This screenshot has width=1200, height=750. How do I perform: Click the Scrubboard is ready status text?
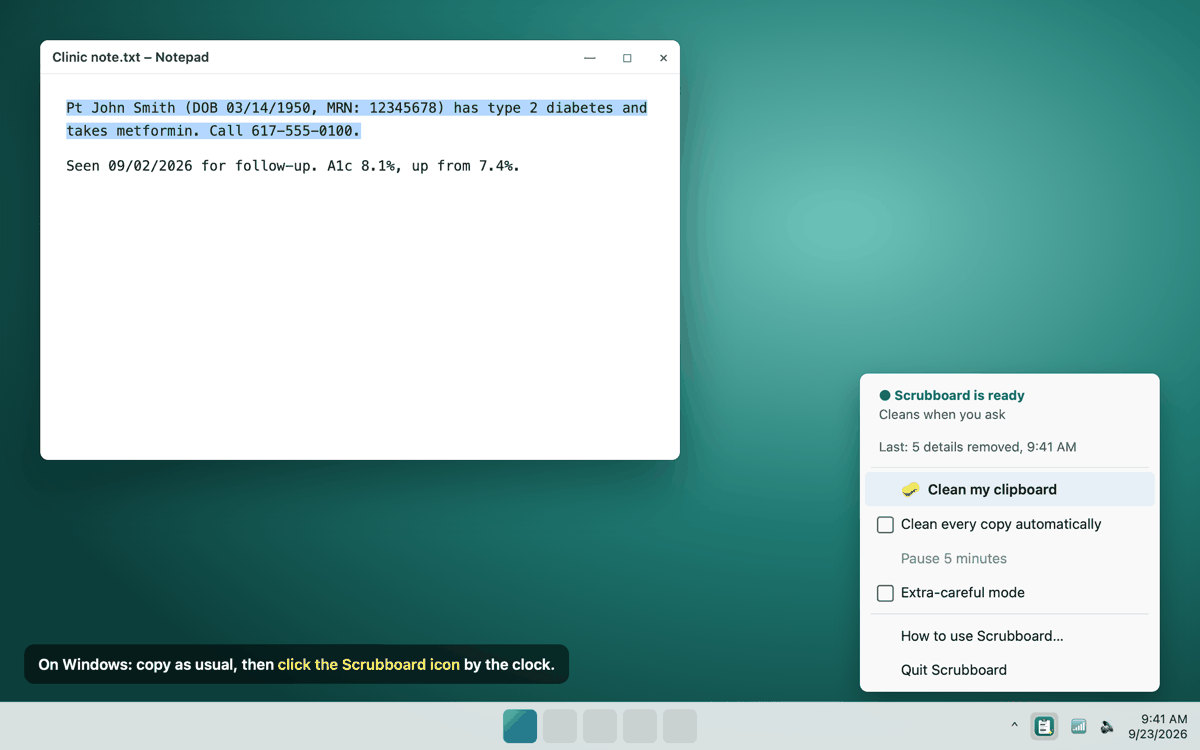pyautogui.click(x=959, y=395)
